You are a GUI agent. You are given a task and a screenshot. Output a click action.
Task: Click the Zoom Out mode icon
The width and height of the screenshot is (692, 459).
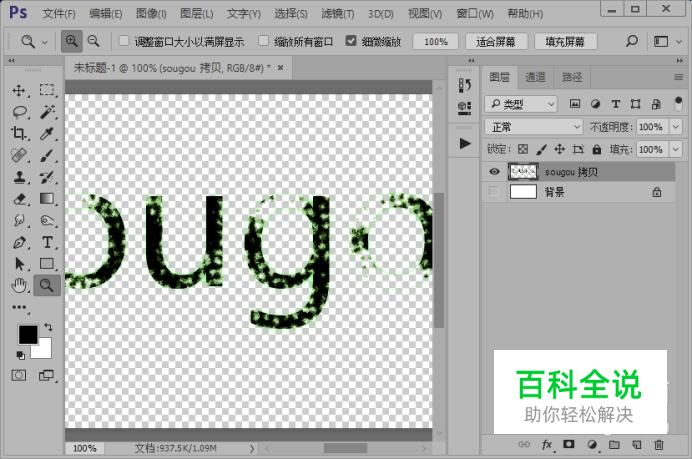pos(93,41)
